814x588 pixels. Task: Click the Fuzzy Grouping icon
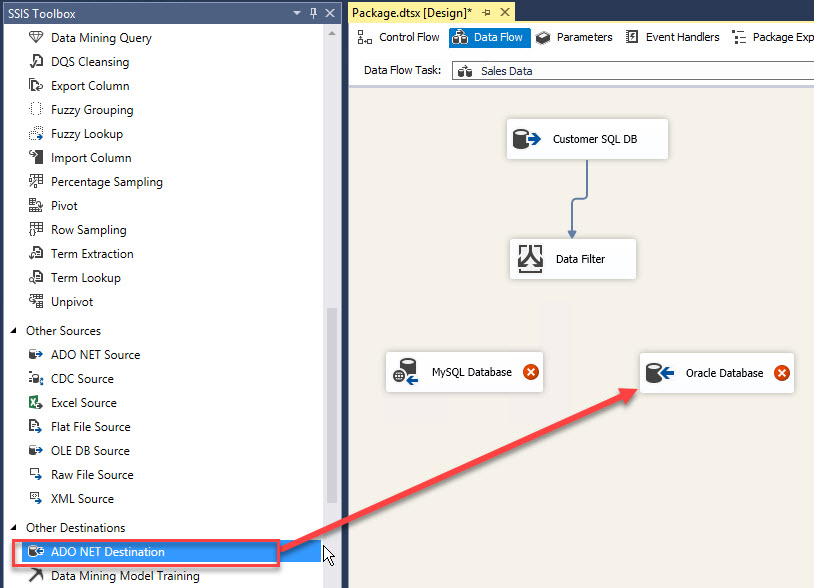coord(36,109)
